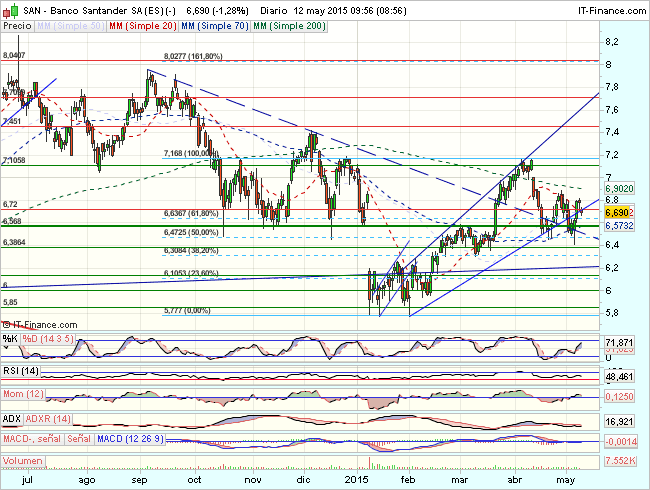Image resolution: width=650 pixels, height=490 pixels.
Task: Select the RSI (14) panel label
Action: pyautogui.click(x=21, y=371)
